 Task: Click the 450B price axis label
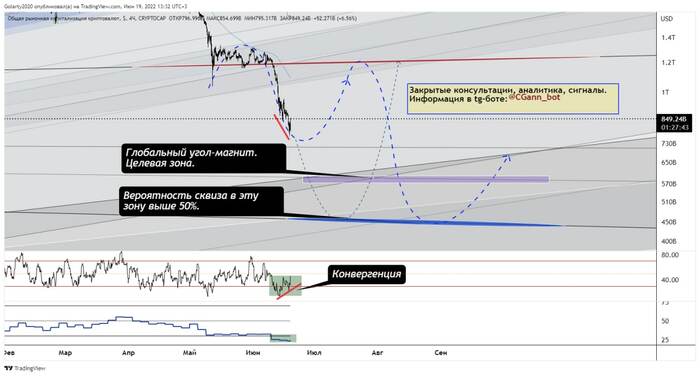669,222
